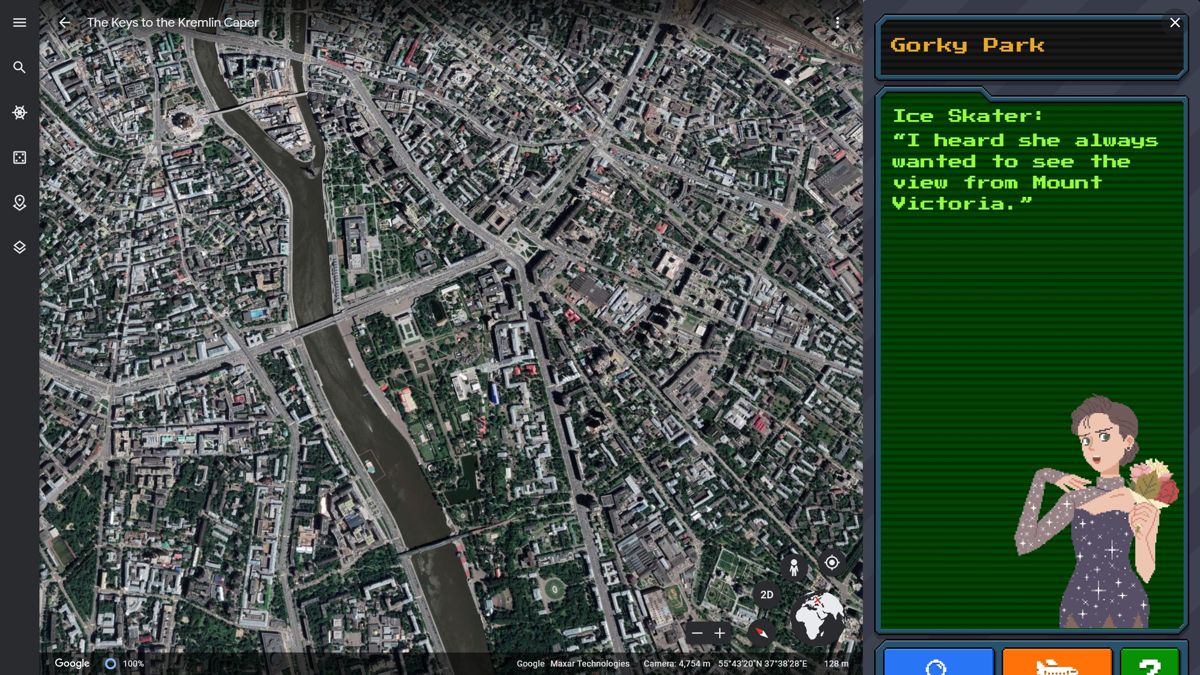
Task: Toggle the map into 2D view
Action: click(768, 593)
